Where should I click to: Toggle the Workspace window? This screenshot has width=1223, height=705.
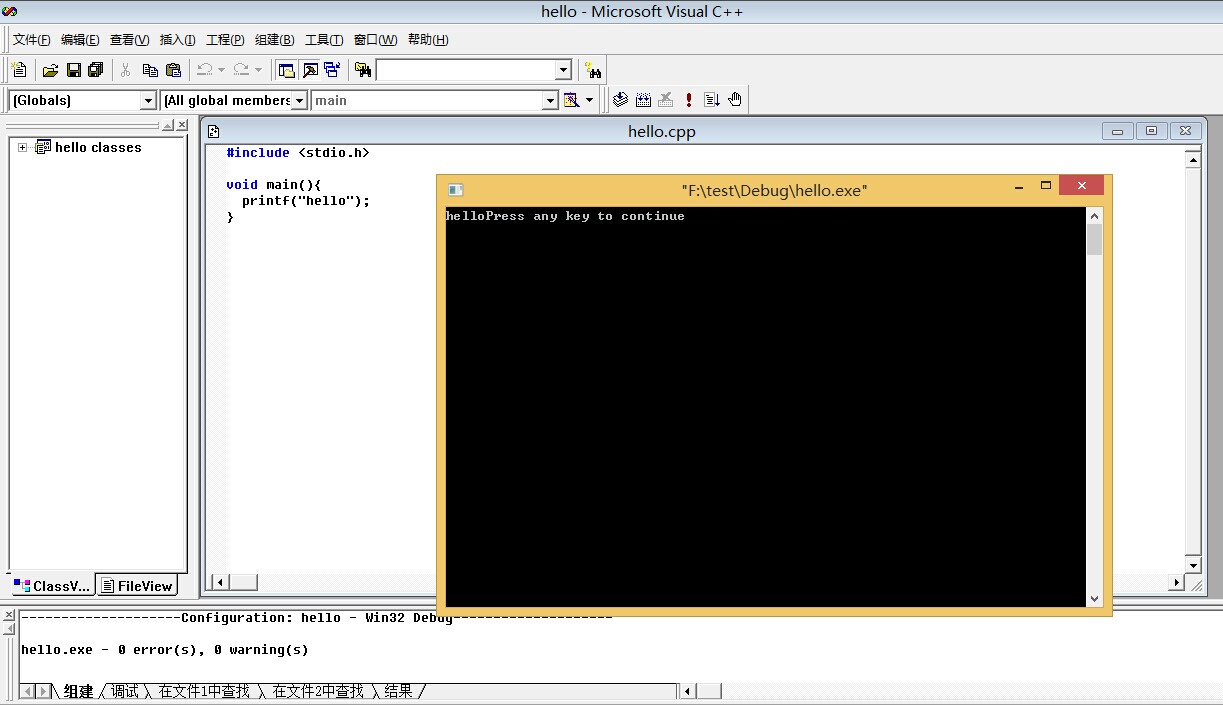(287, 70)
